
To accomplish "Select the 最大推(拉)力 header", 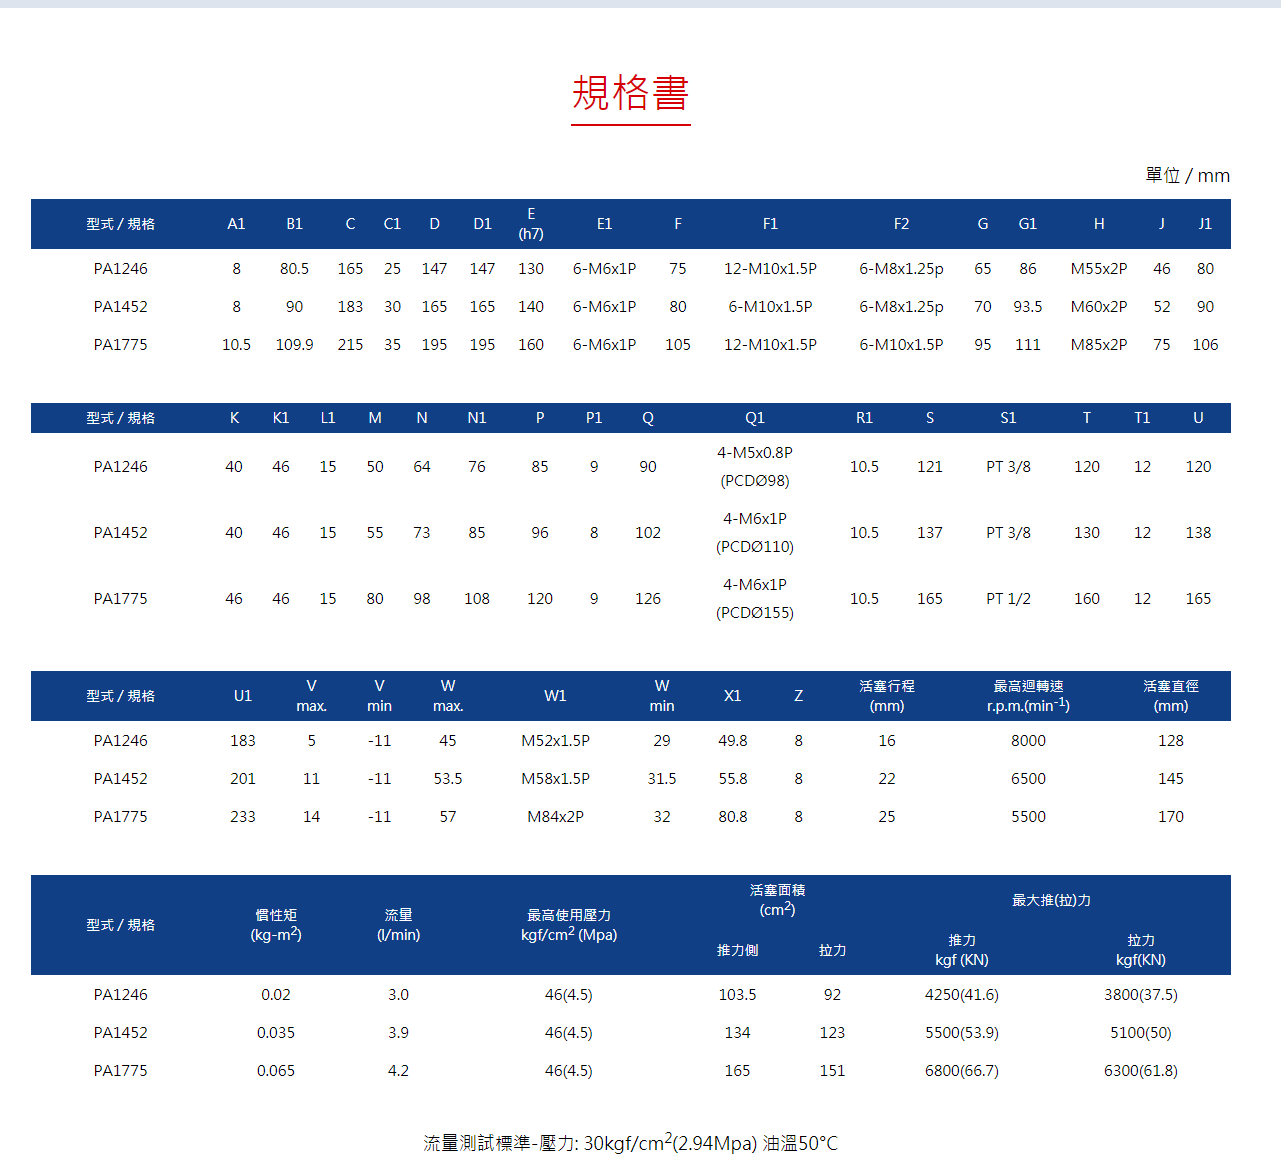I will pos(1051,900).
